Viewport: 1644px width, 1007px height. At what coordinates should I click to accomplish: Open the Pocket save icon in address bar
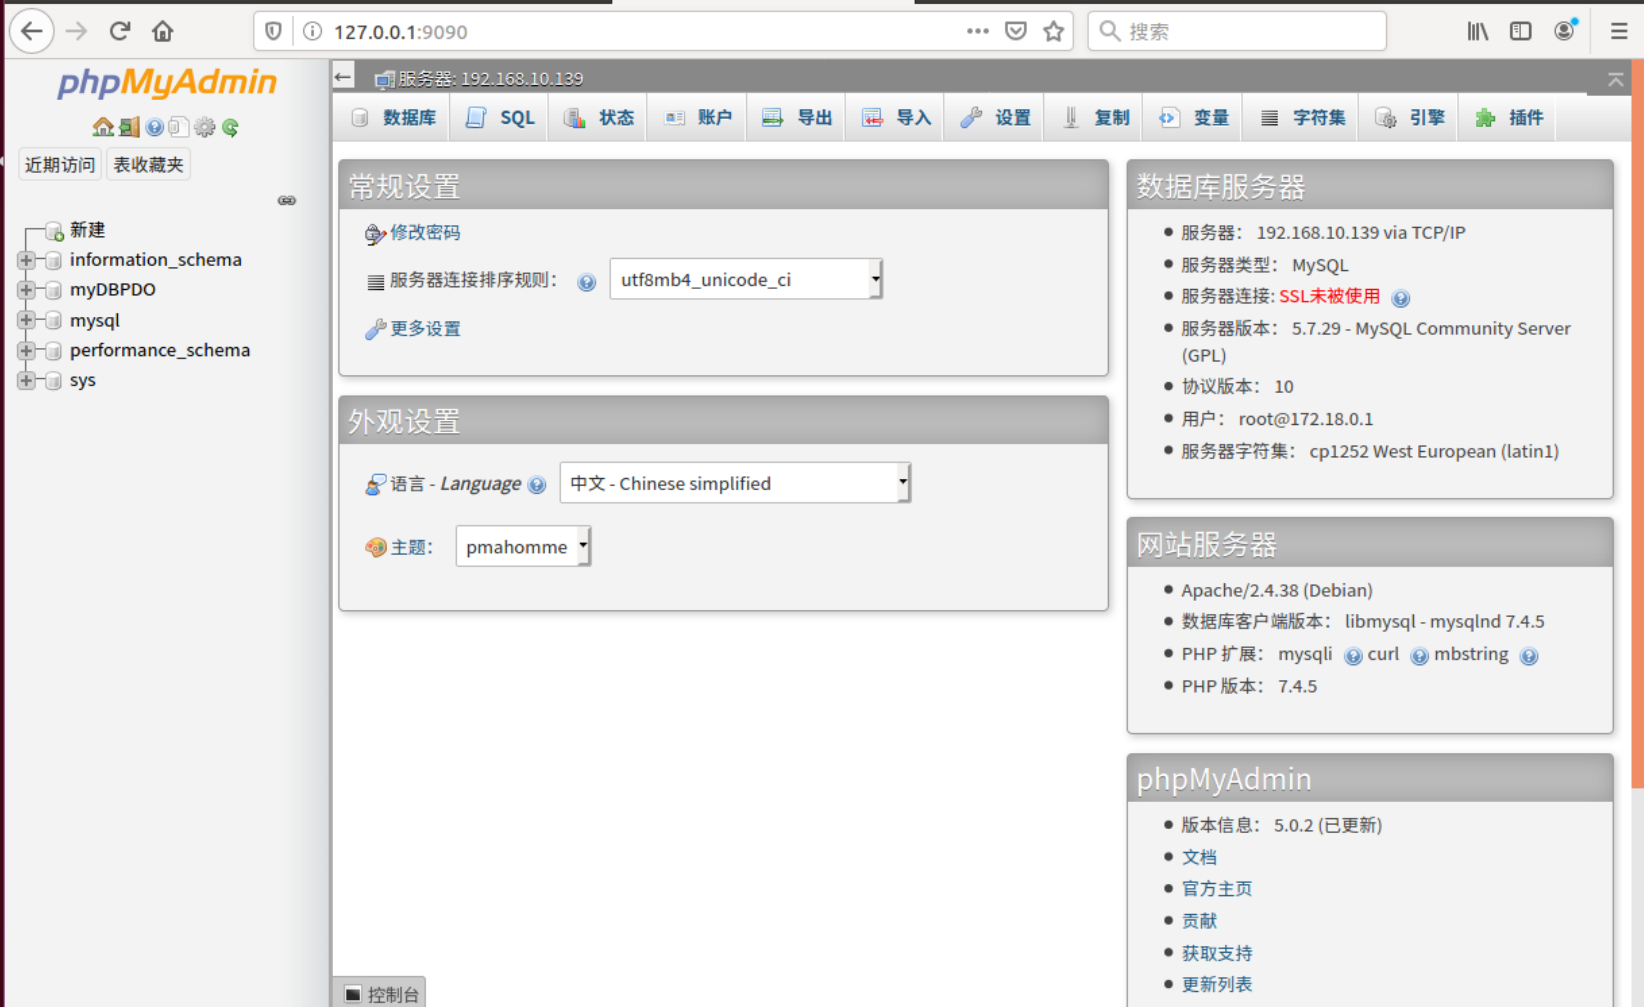click(1016, 31)
